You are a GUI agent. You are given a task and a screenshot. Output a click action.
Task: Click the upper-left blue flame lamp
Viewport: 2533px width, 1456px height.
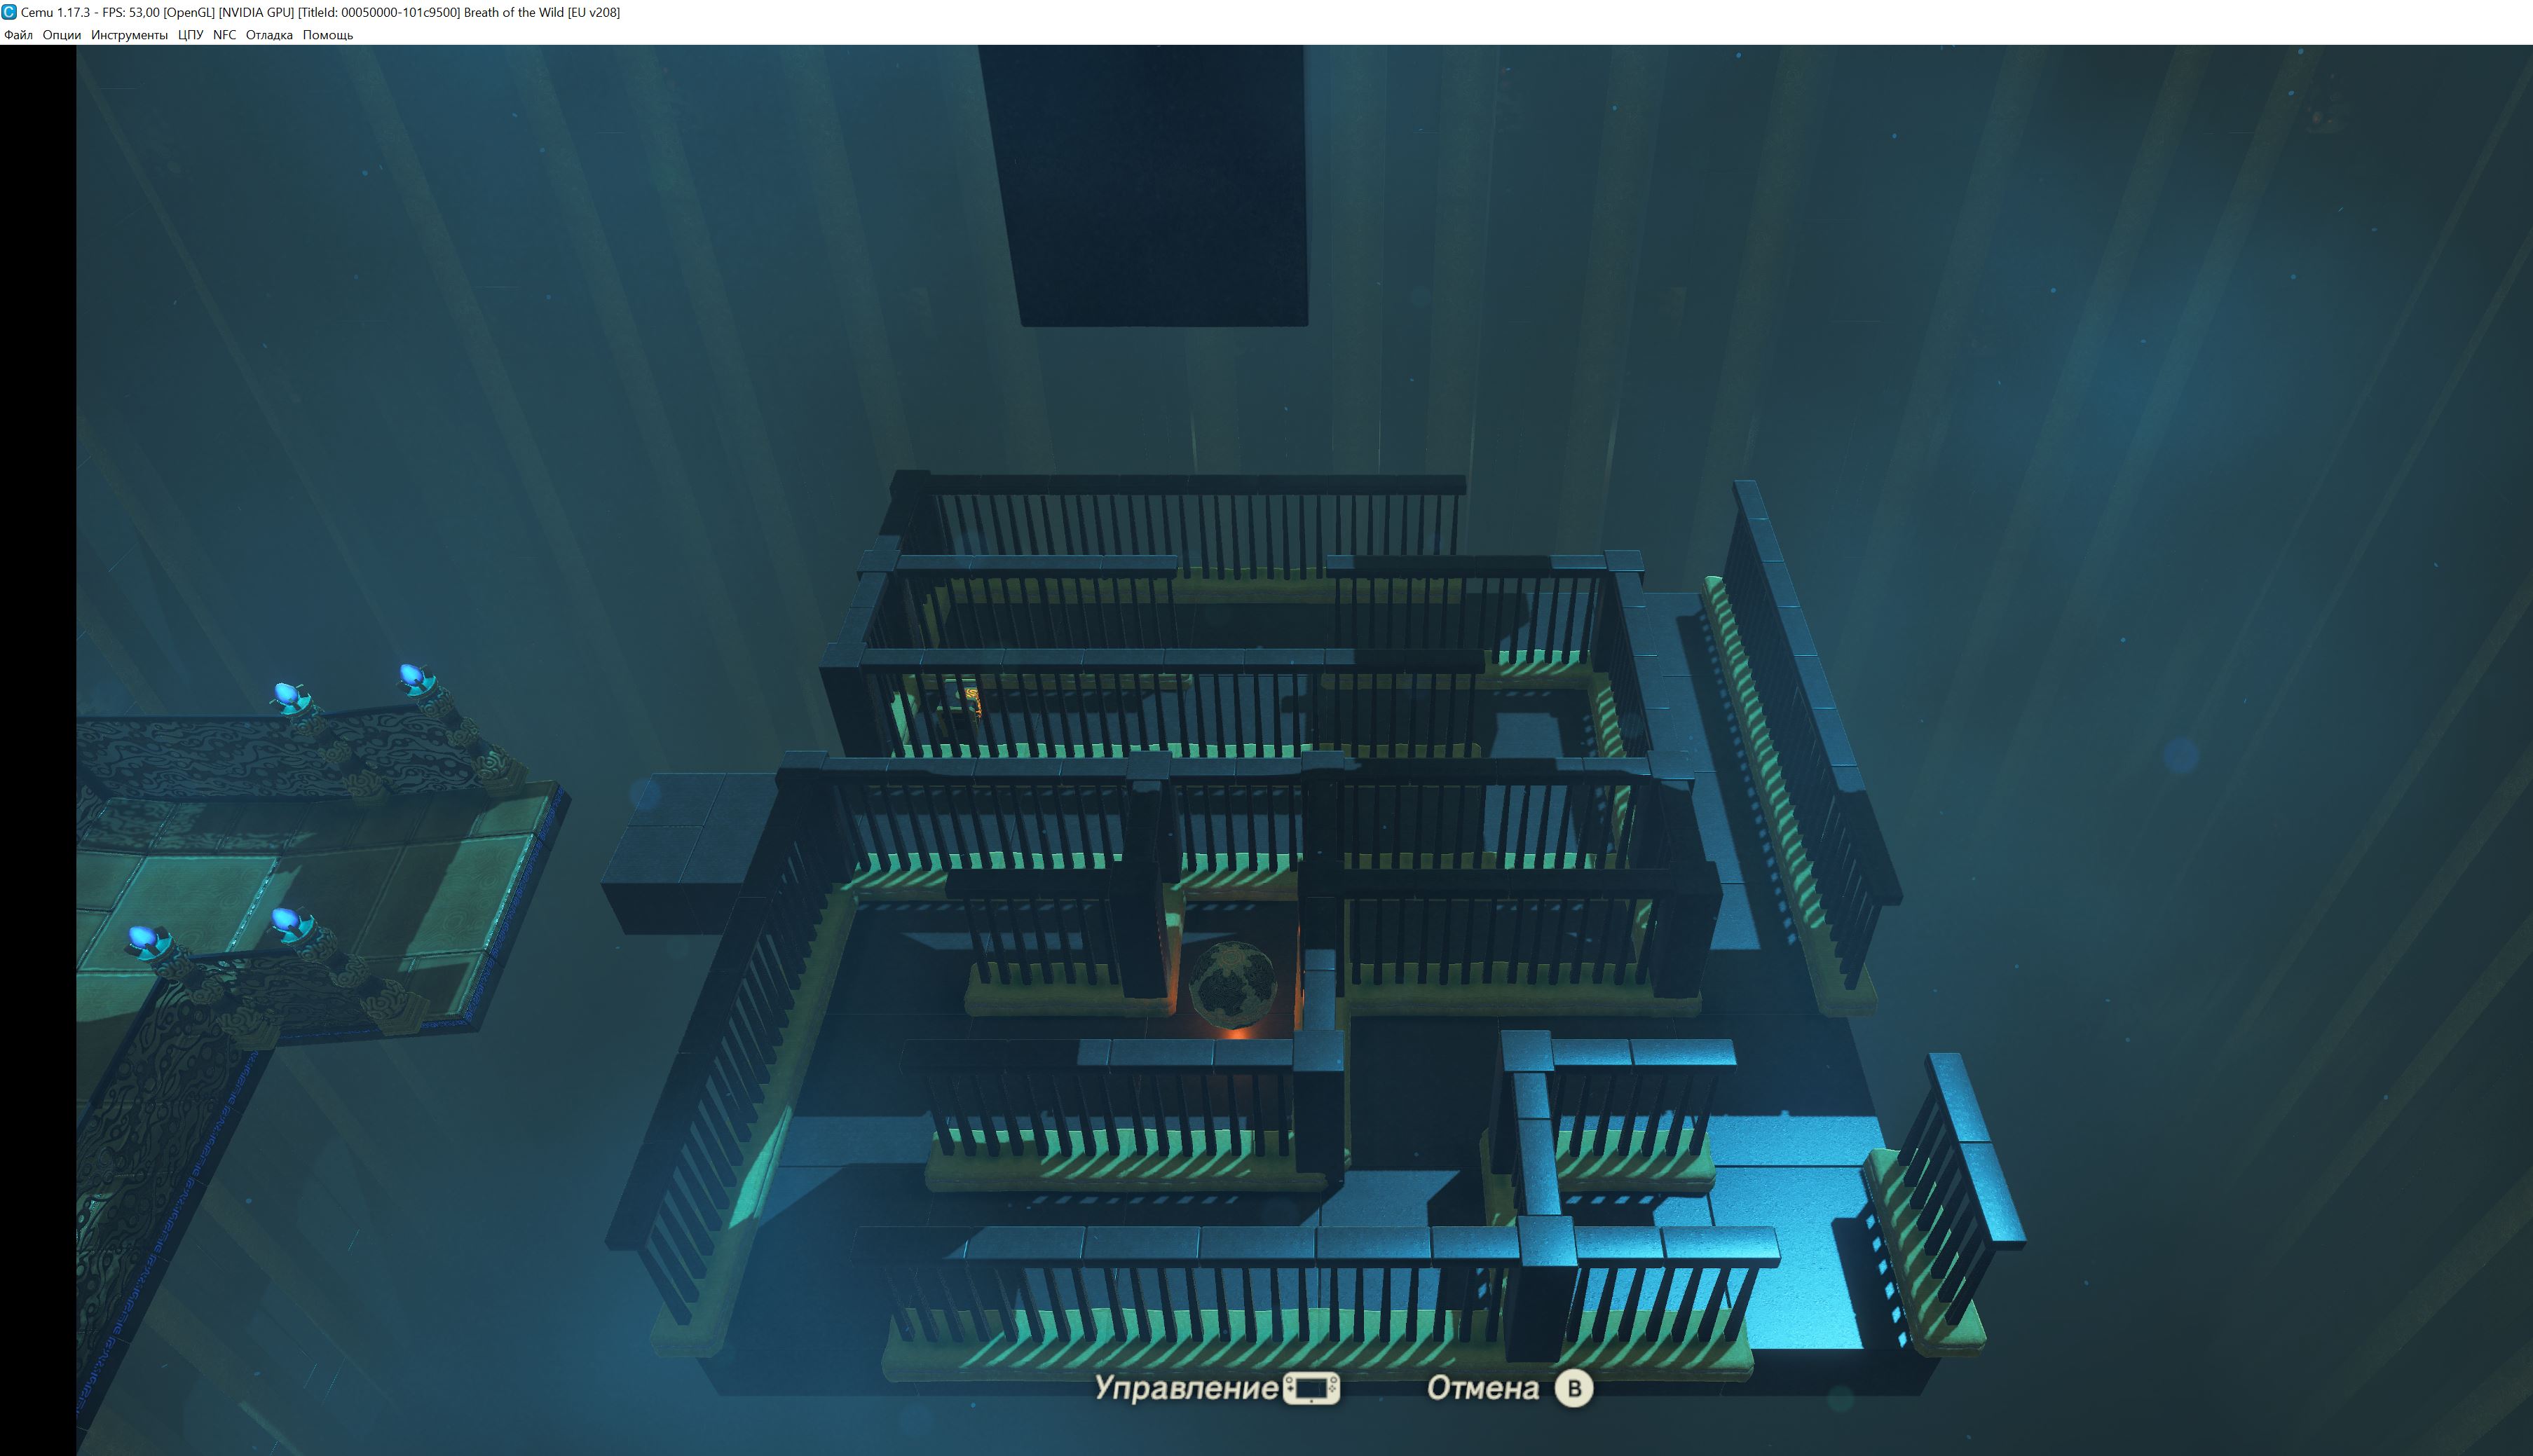tap(287, 694)
